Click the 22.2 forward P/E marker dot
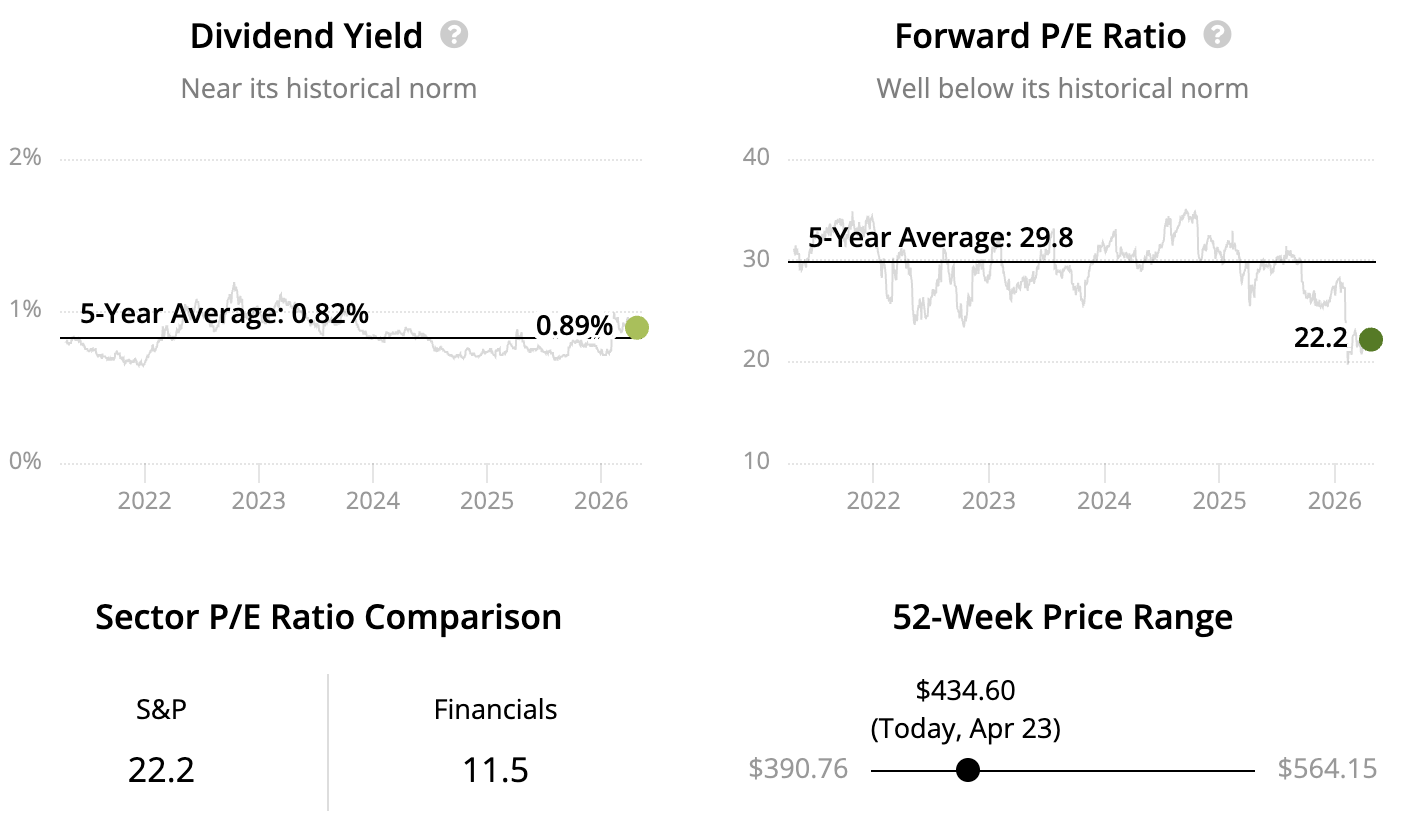Screen dimensions: 1414x830 1370,339
